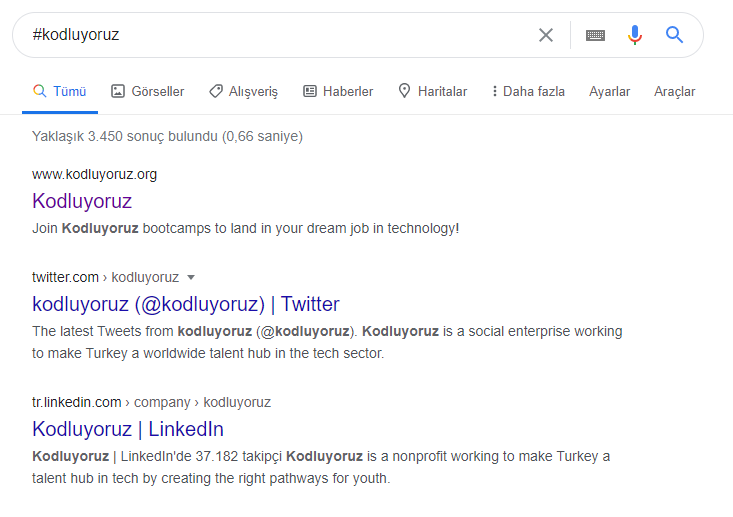The image size is (733, 517).
Task: Open the Haritalar tab
Action: point(433,91)
